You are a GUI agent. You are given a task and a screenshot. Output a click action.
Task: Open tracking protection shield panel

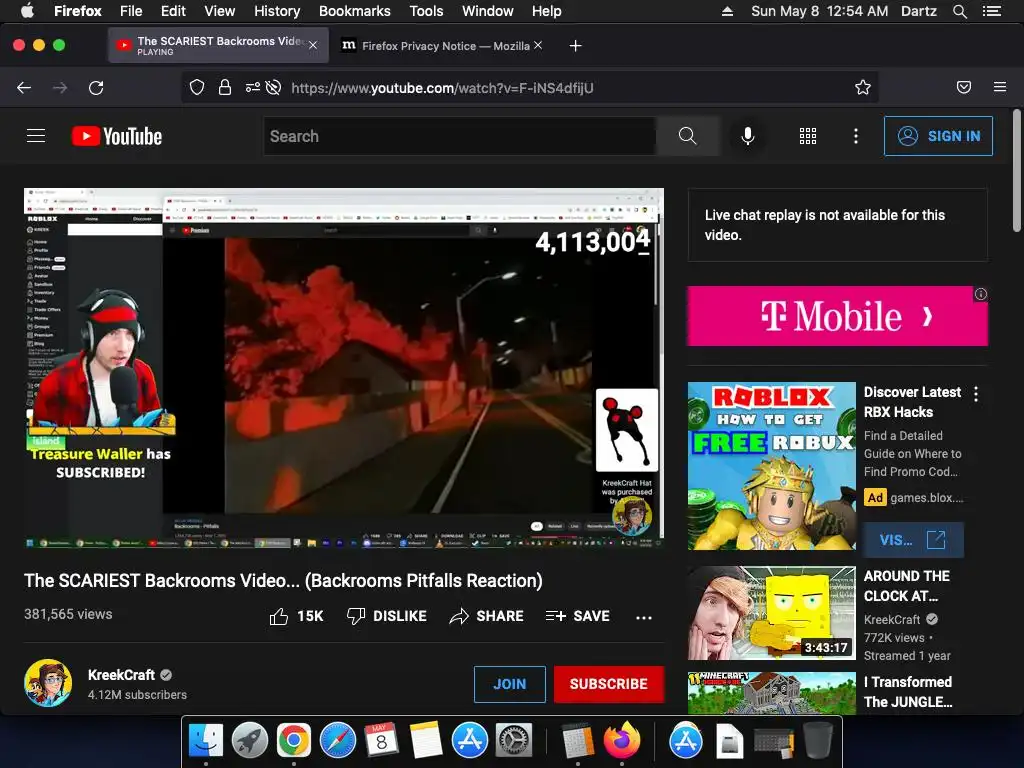[197, 88]
